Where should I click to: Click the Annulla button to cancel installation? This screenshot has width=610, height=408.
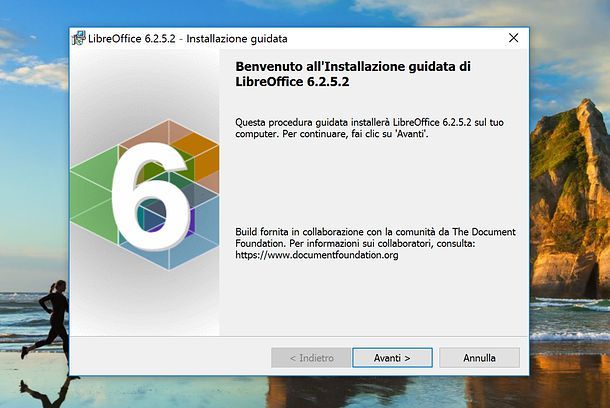[x=479, y=357]
